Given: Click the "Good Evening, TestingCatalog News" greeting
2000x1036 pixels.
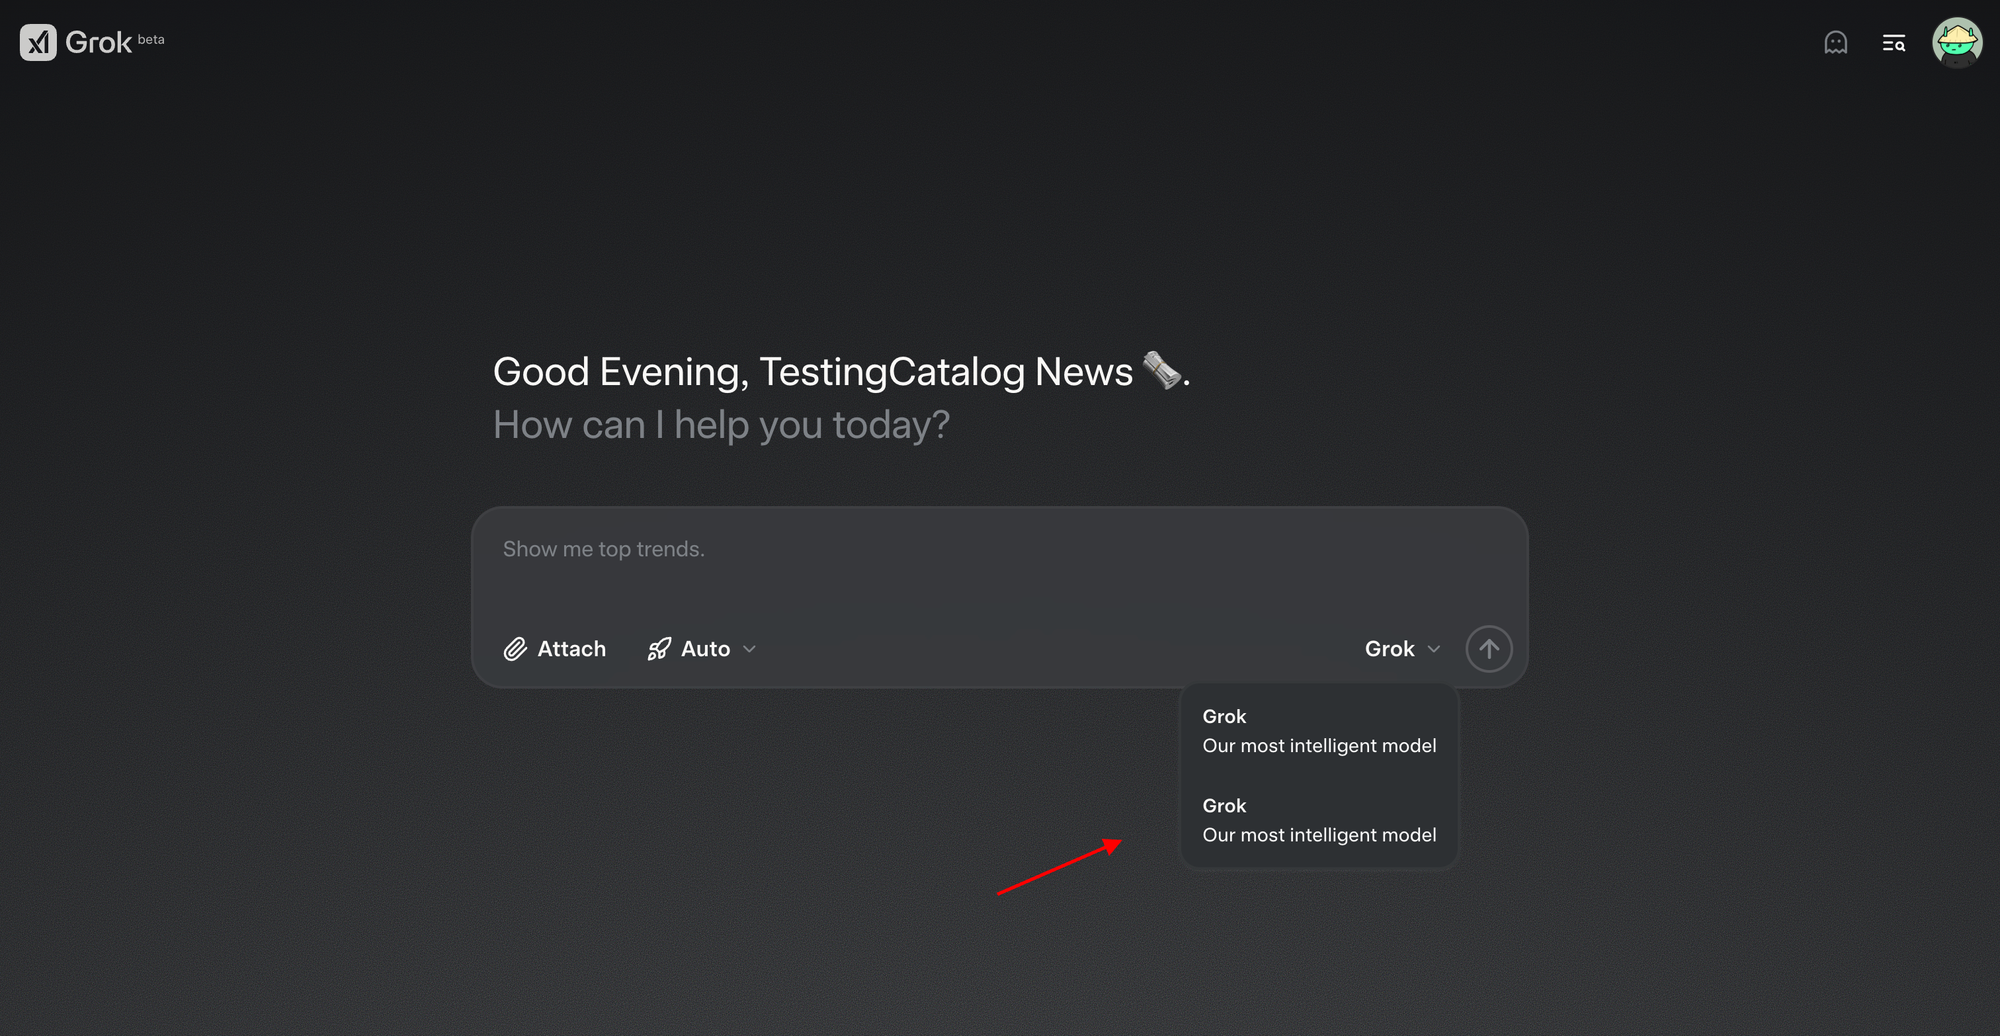Looking at the screenshot, I should coord(841,372).
